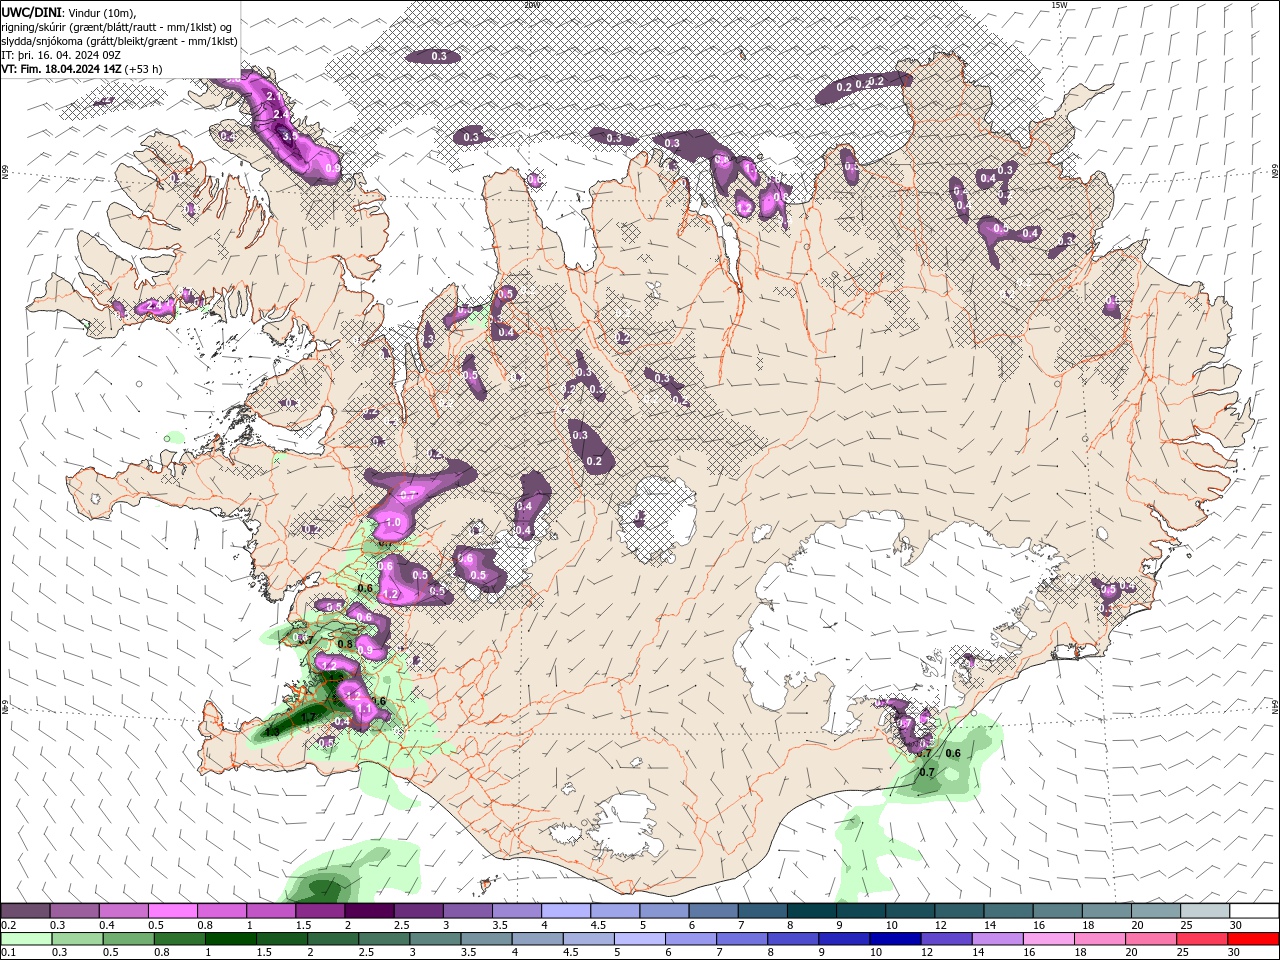Click the 'slydda/snjókoma' snow description line
This screenshot has height=960, width=1280.
(119, 41)
